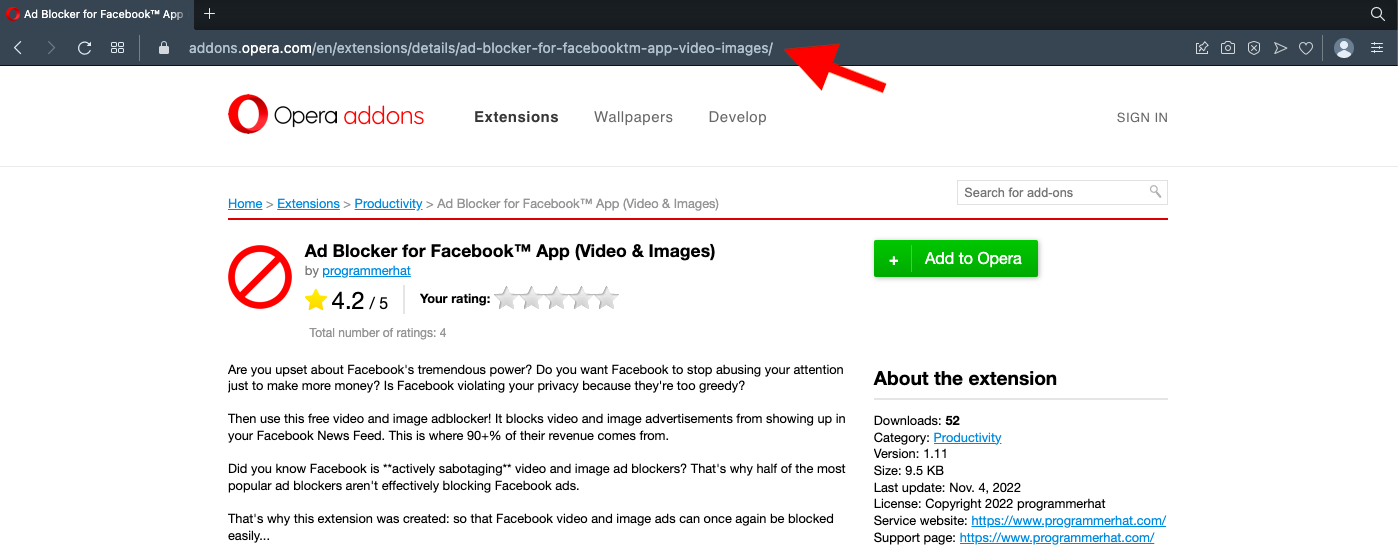The height and width of the screenshot is (553, 1398).
Task: Open the Service website programmerhat link
Action: (x=1068, y=521)
